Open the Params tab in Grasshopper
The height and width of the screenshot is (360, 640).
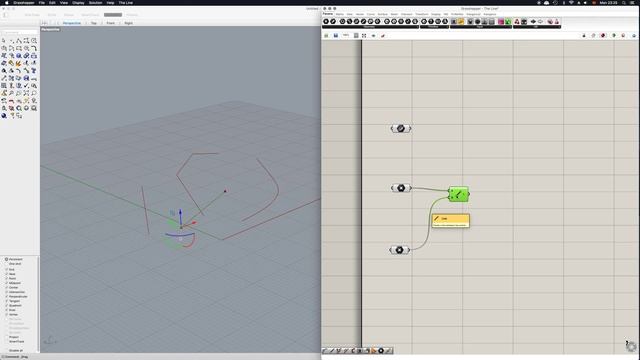[x=328, y=14]
